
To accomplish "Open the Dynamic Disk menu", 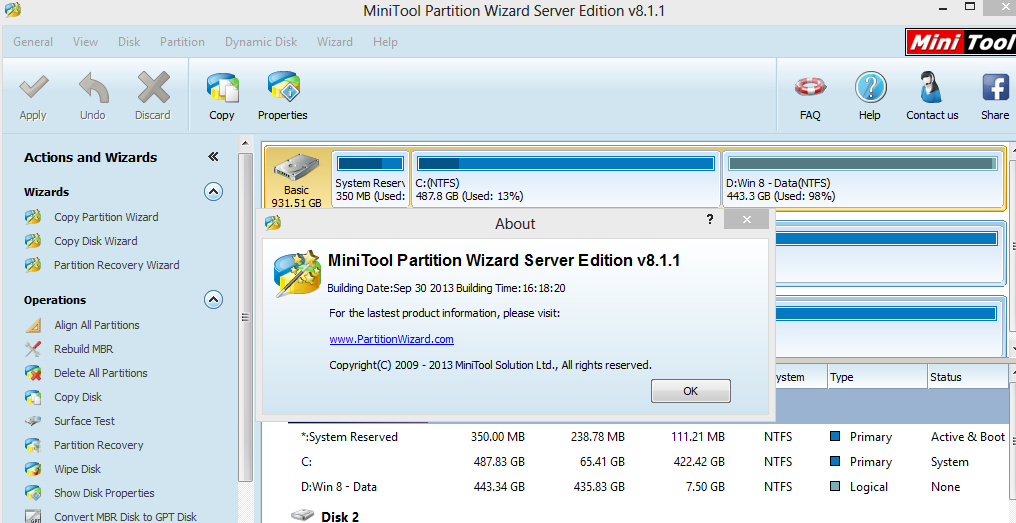I will coord(261,42).
